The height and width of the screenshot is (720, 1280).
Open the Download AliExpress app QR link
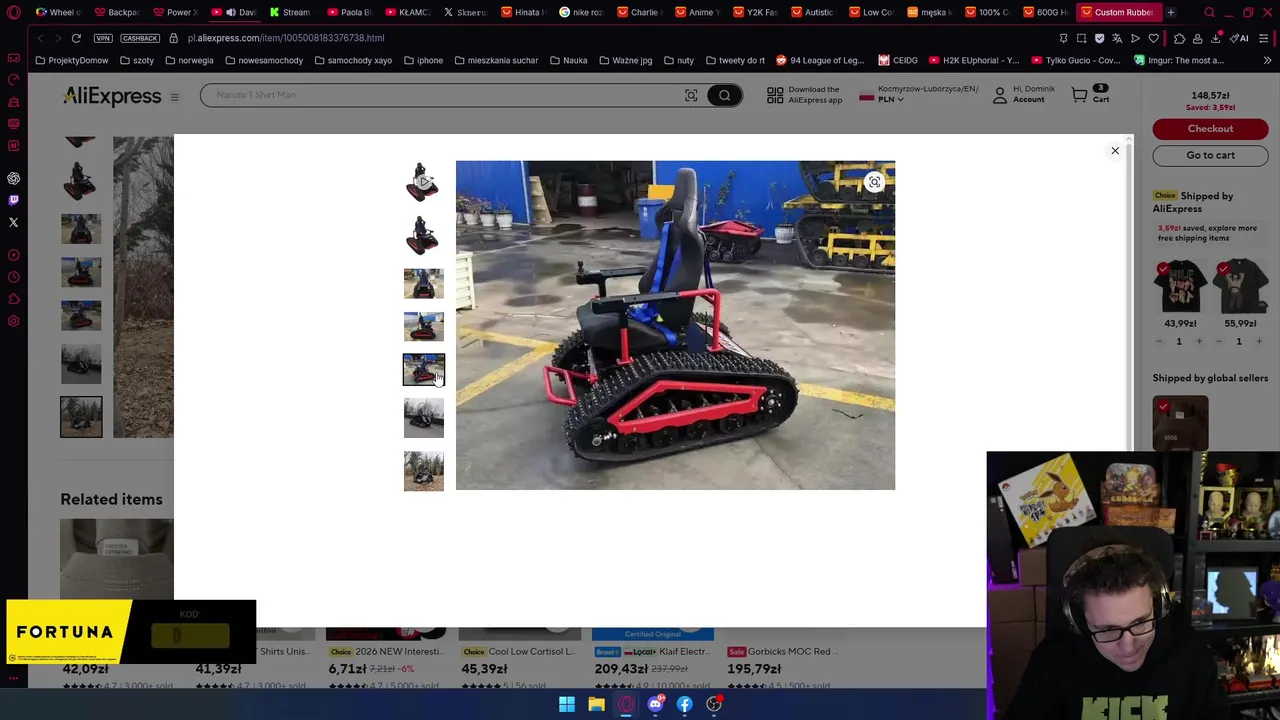[804, 95]
